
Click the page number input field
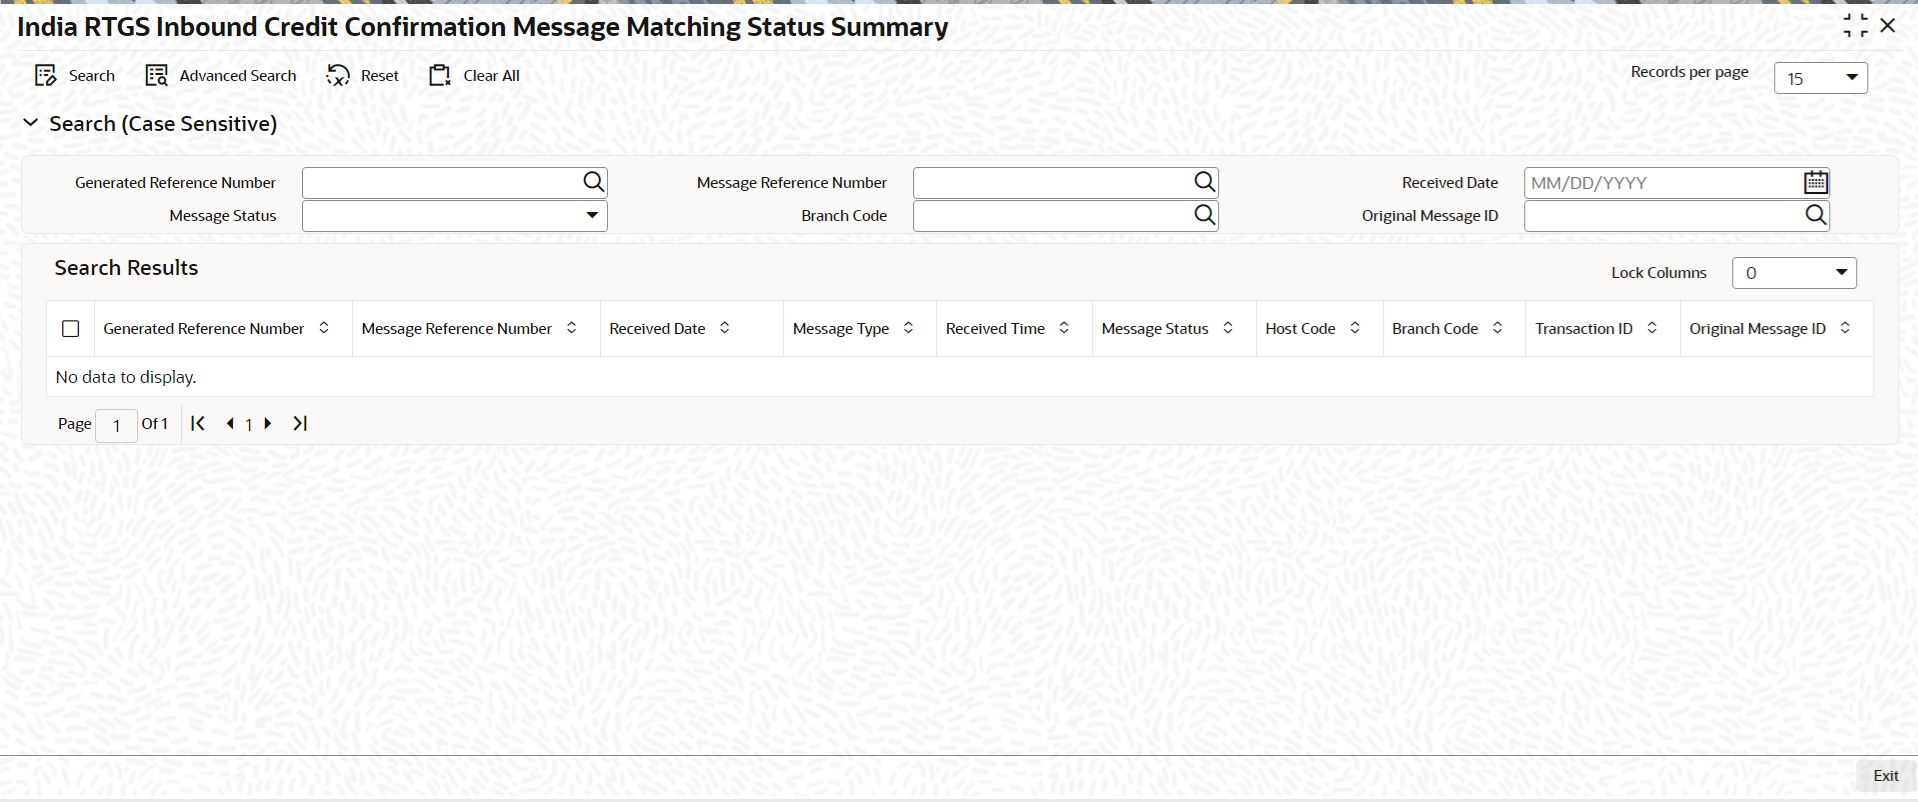click(x=116, y=425)
